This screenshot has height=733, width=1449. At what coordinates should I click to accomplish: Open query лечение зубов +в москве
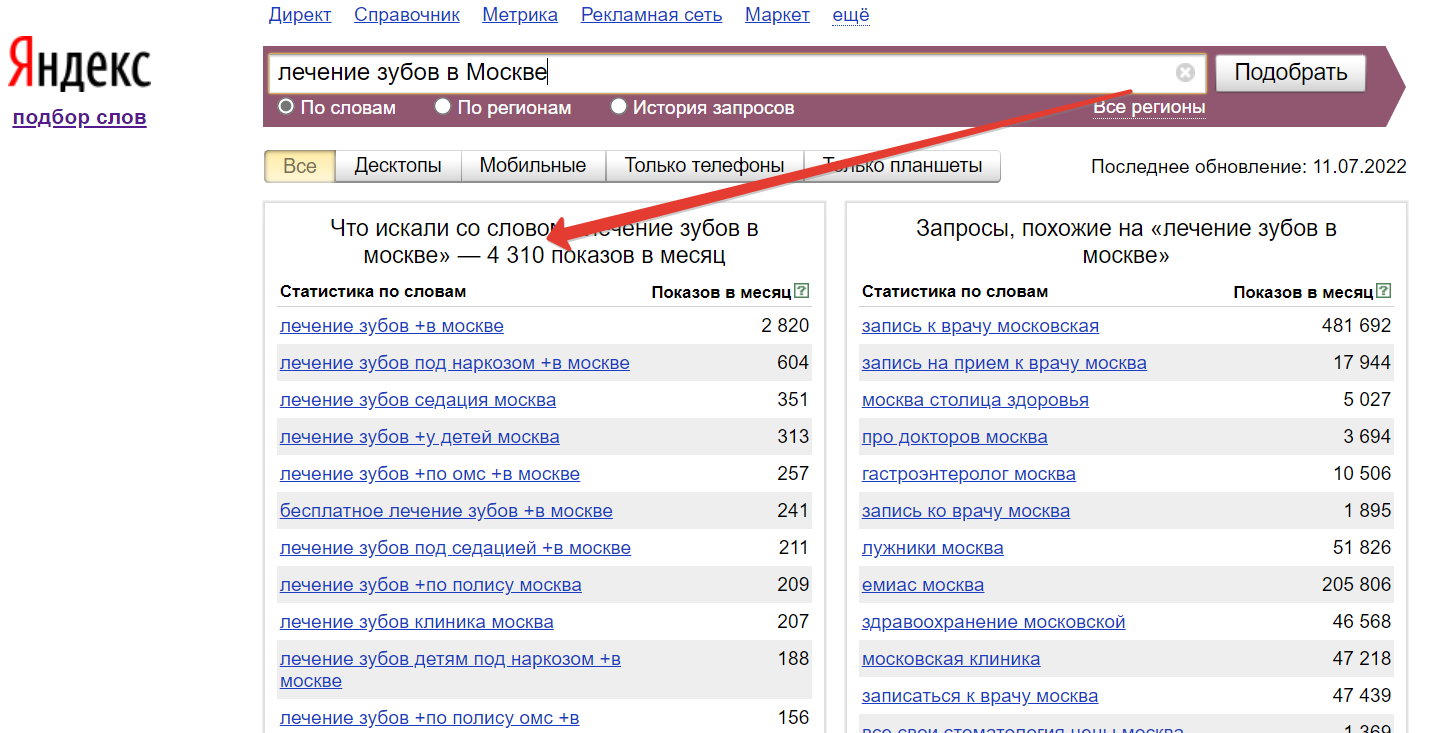coord(392,326)
